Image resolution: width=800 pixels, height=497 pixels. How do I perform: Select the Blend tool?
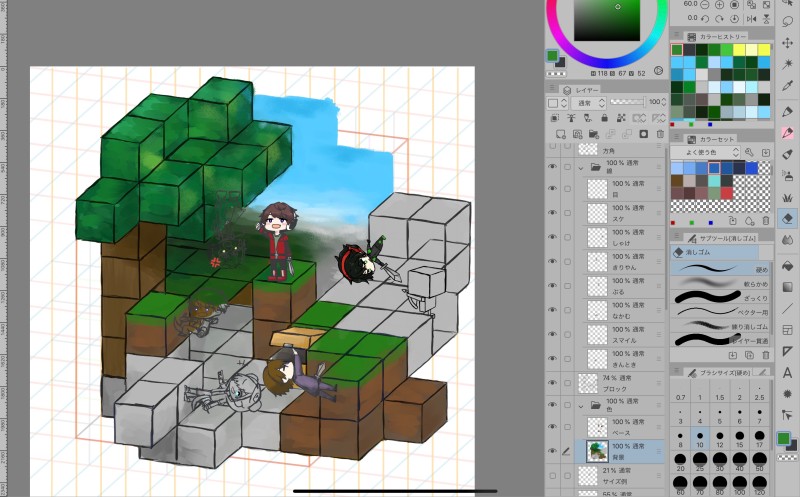[787, 240]
